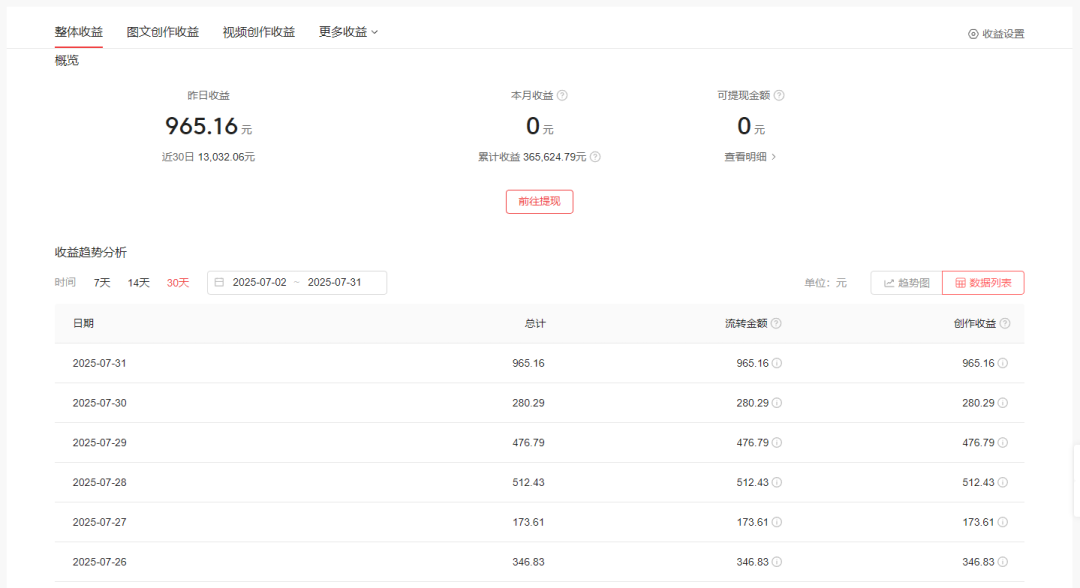
Task: Click 总计 value 965.16 in table
Action: click(528, 364)
